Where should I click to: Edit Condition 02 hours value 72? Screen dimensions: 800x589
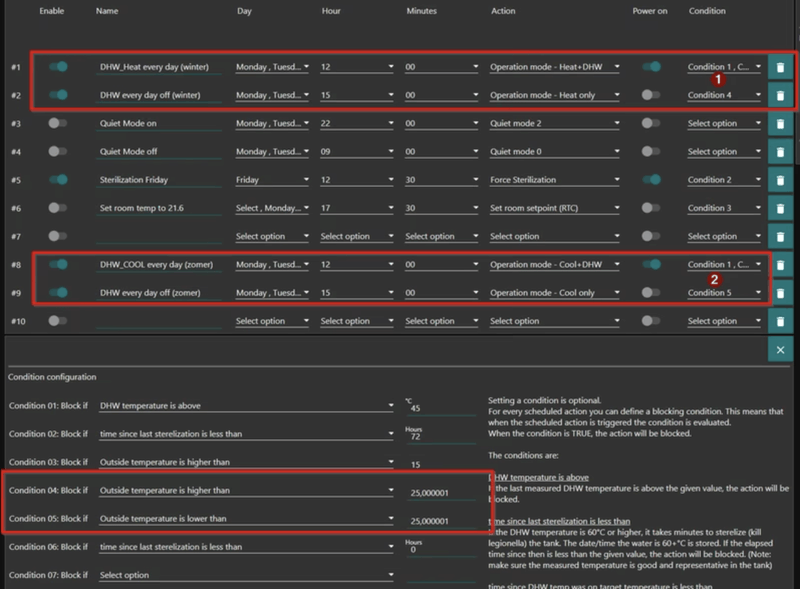(440, 437)
